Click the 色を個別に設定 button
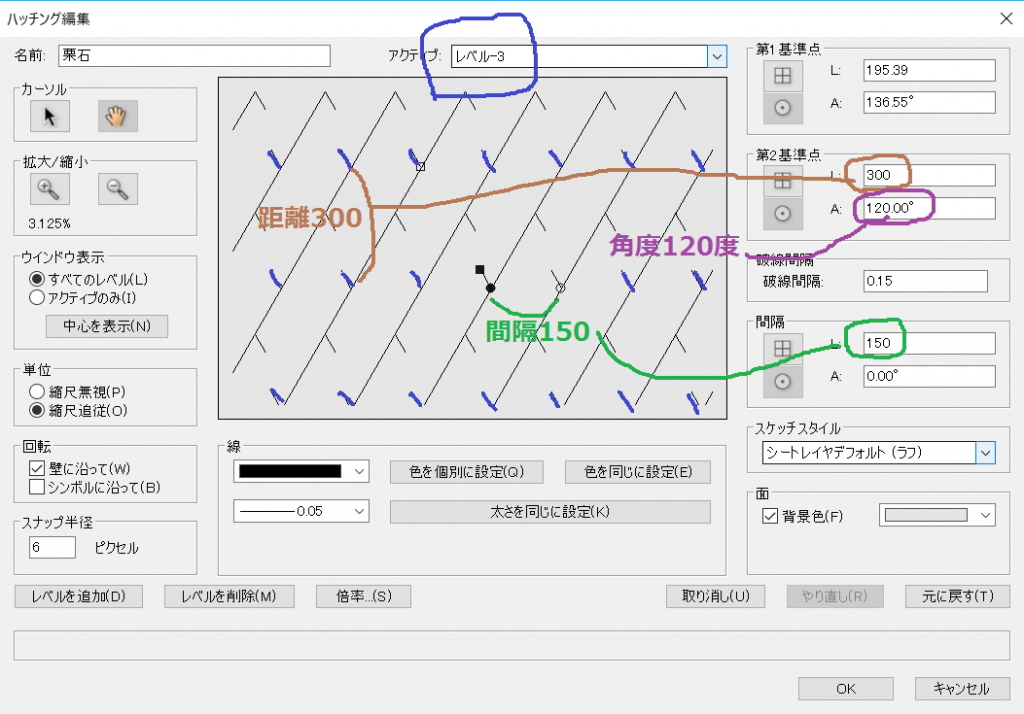 pos(468,472)
